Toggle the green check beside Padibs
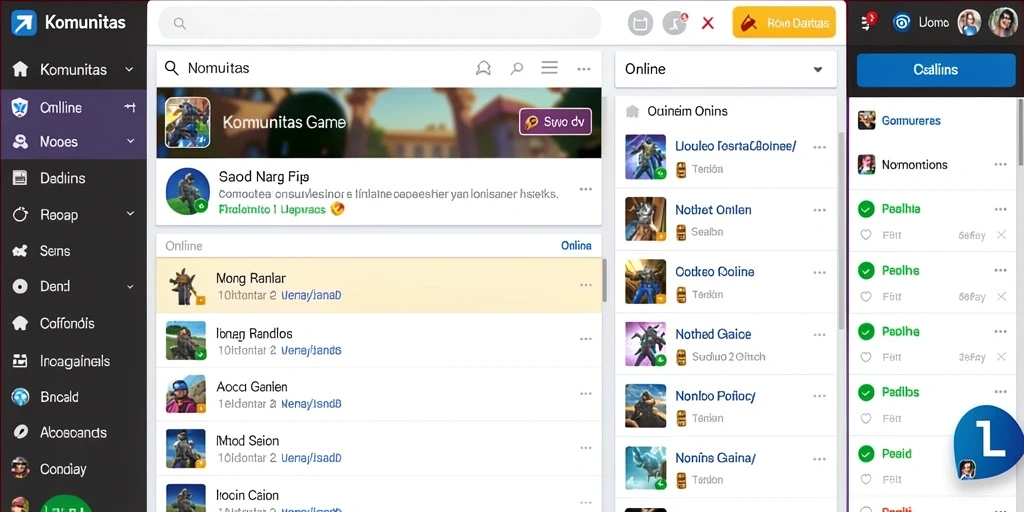1024x512 pixels. (x=866, y=392)
